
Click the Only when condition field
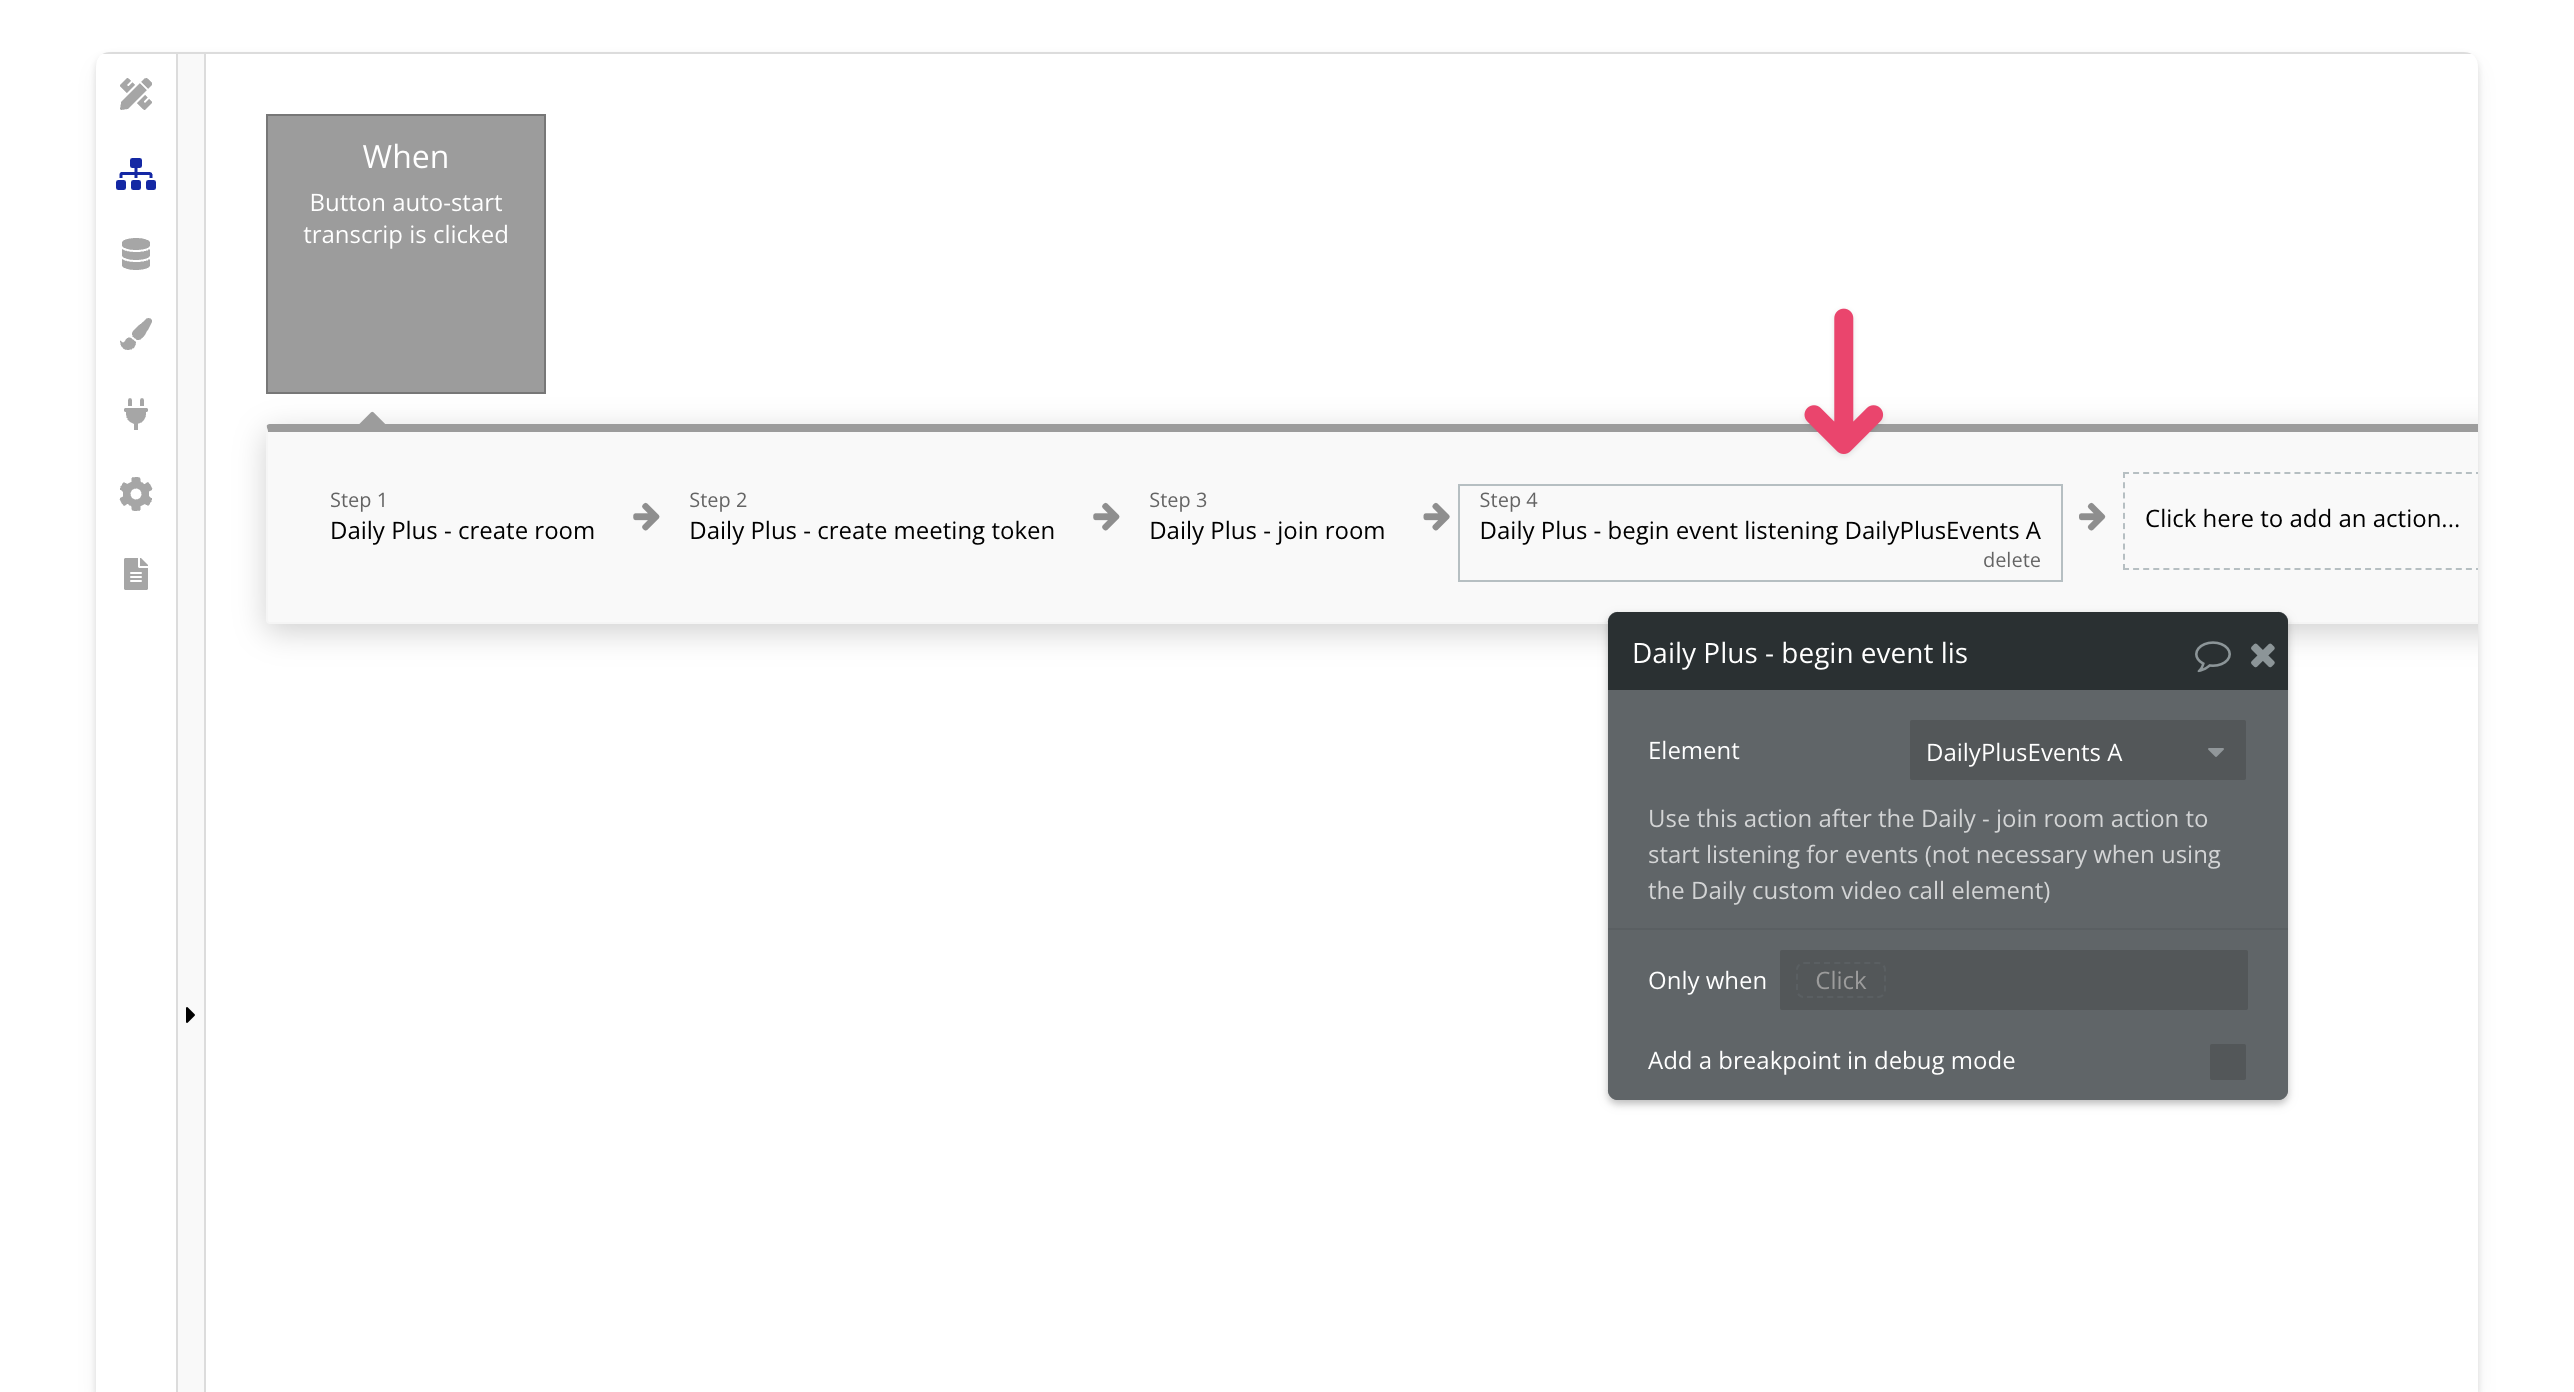(x=2014, y=980)
